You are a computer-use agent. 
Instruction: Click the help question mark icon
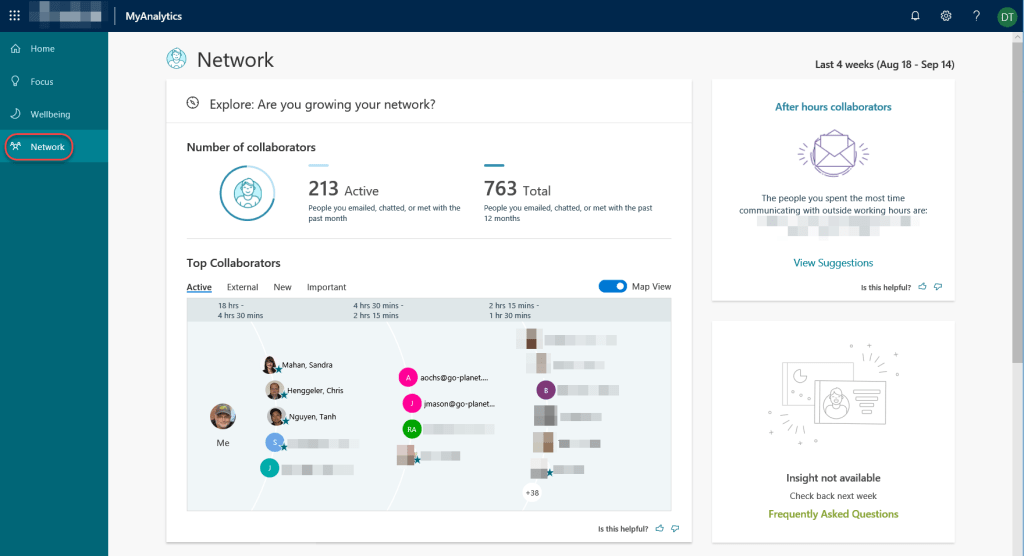pos(976,16)
